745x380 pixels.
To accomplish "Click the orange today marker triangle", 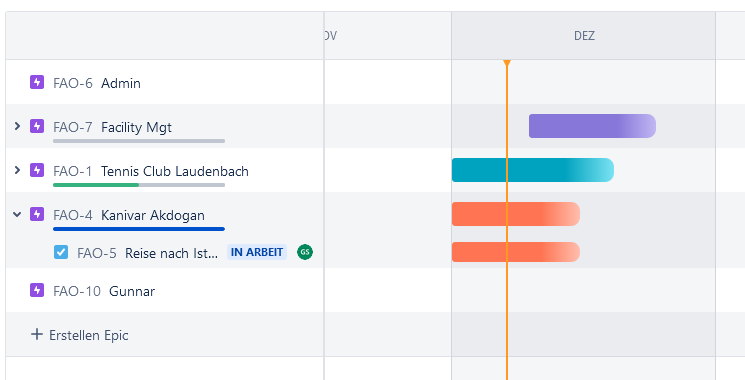I will 507,63.
